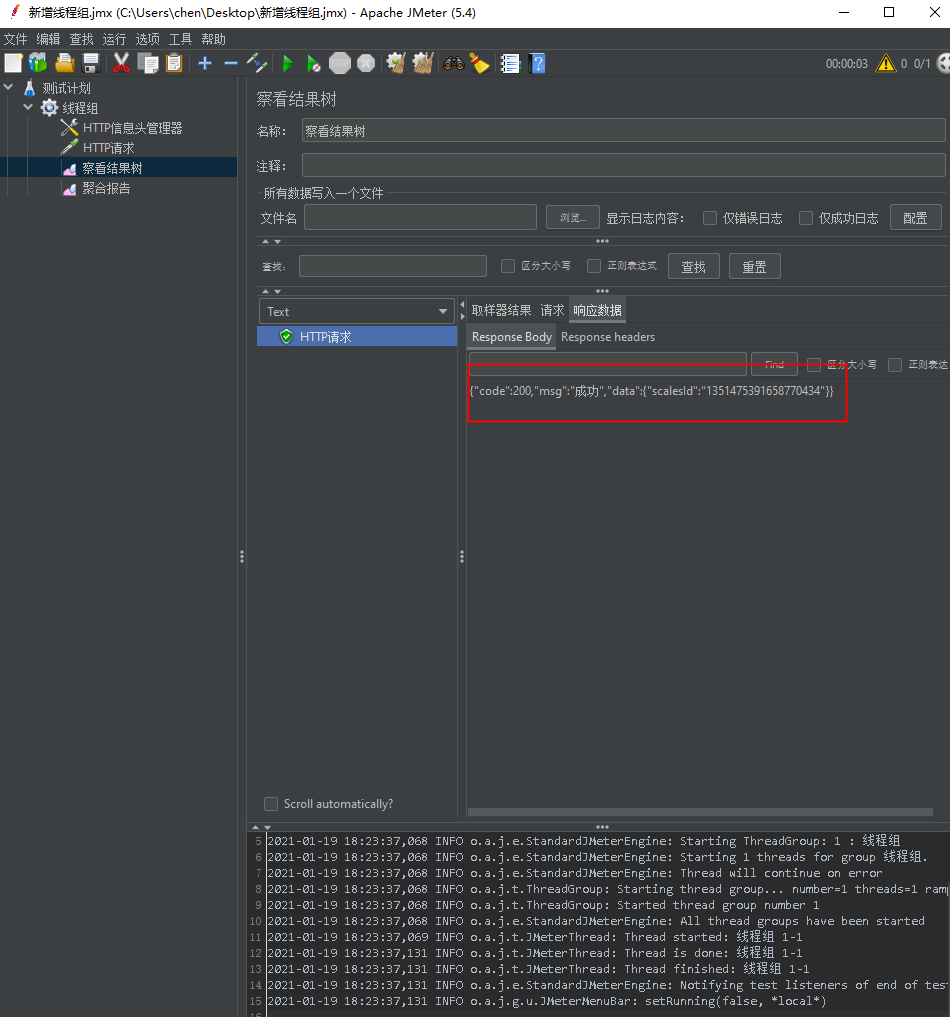Click the response body JSON text
Viewport: 950px width, 1017px height.
point(651,391)
